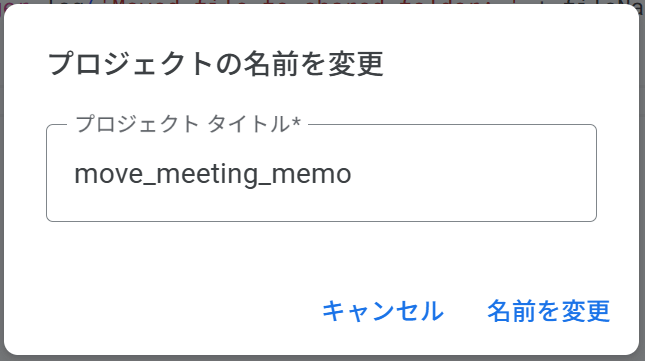Focus the プロジェクト タイトル input field
This screenshot has height=361, width=645.
321,173
